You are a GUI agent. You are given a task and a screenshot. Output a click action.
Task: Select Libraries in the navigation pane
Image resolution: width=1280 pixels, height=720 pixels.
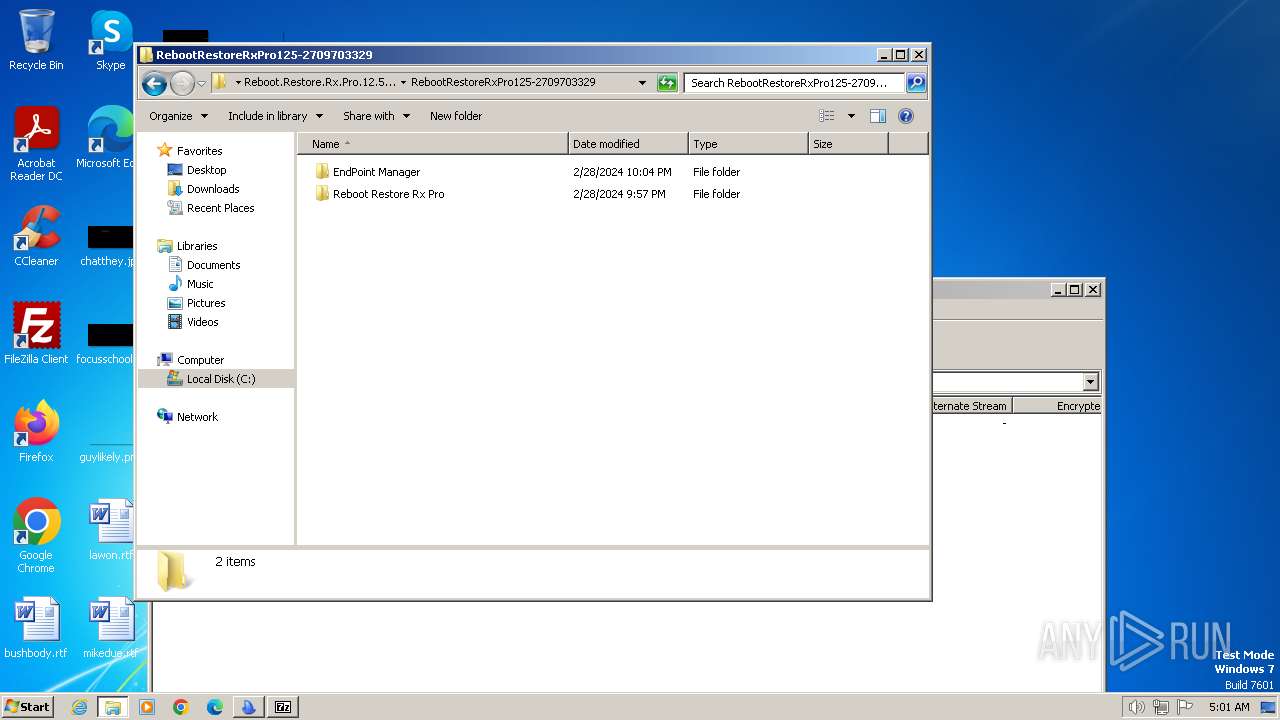197,246
